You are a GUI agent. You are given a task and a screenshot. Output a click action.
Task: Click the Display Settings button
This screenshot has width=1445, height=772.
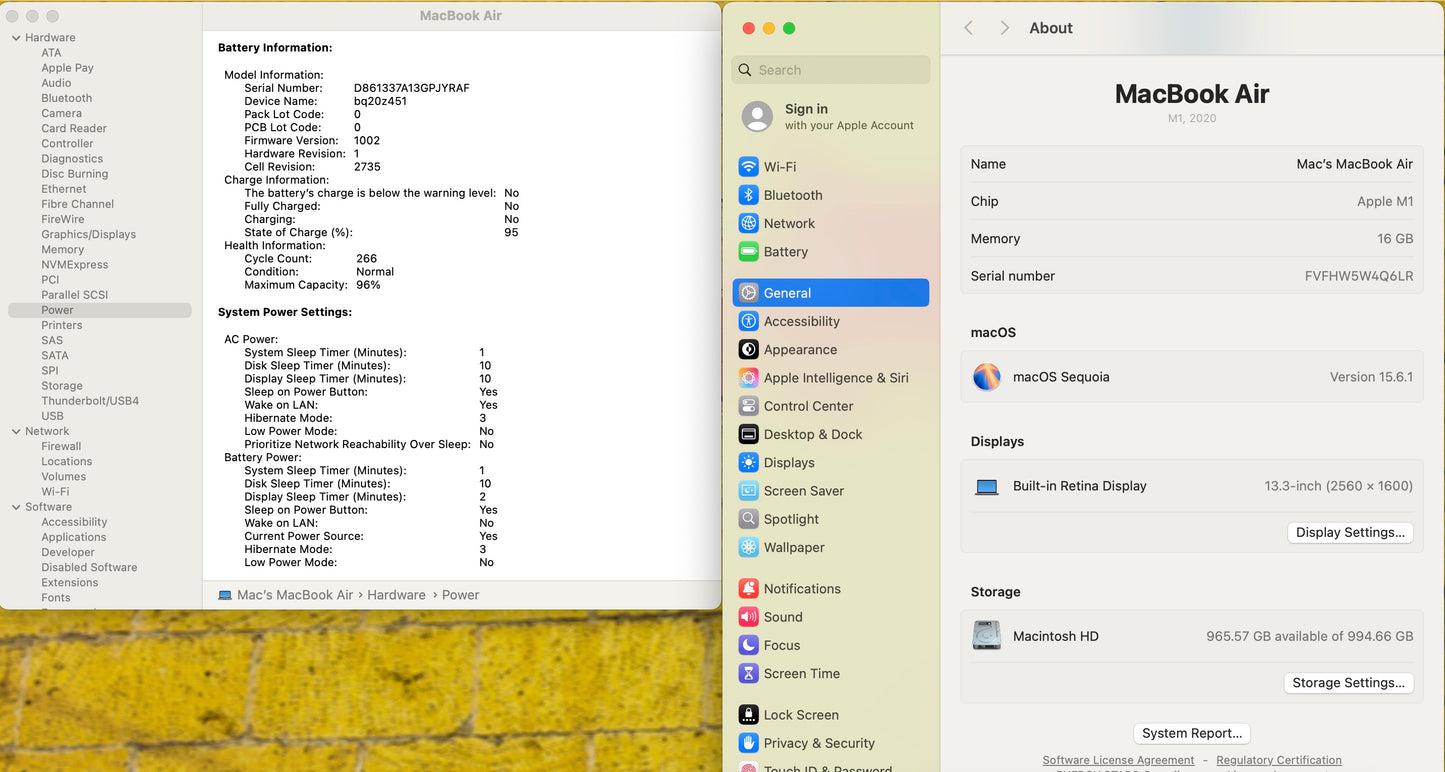tap(1350, 533)
